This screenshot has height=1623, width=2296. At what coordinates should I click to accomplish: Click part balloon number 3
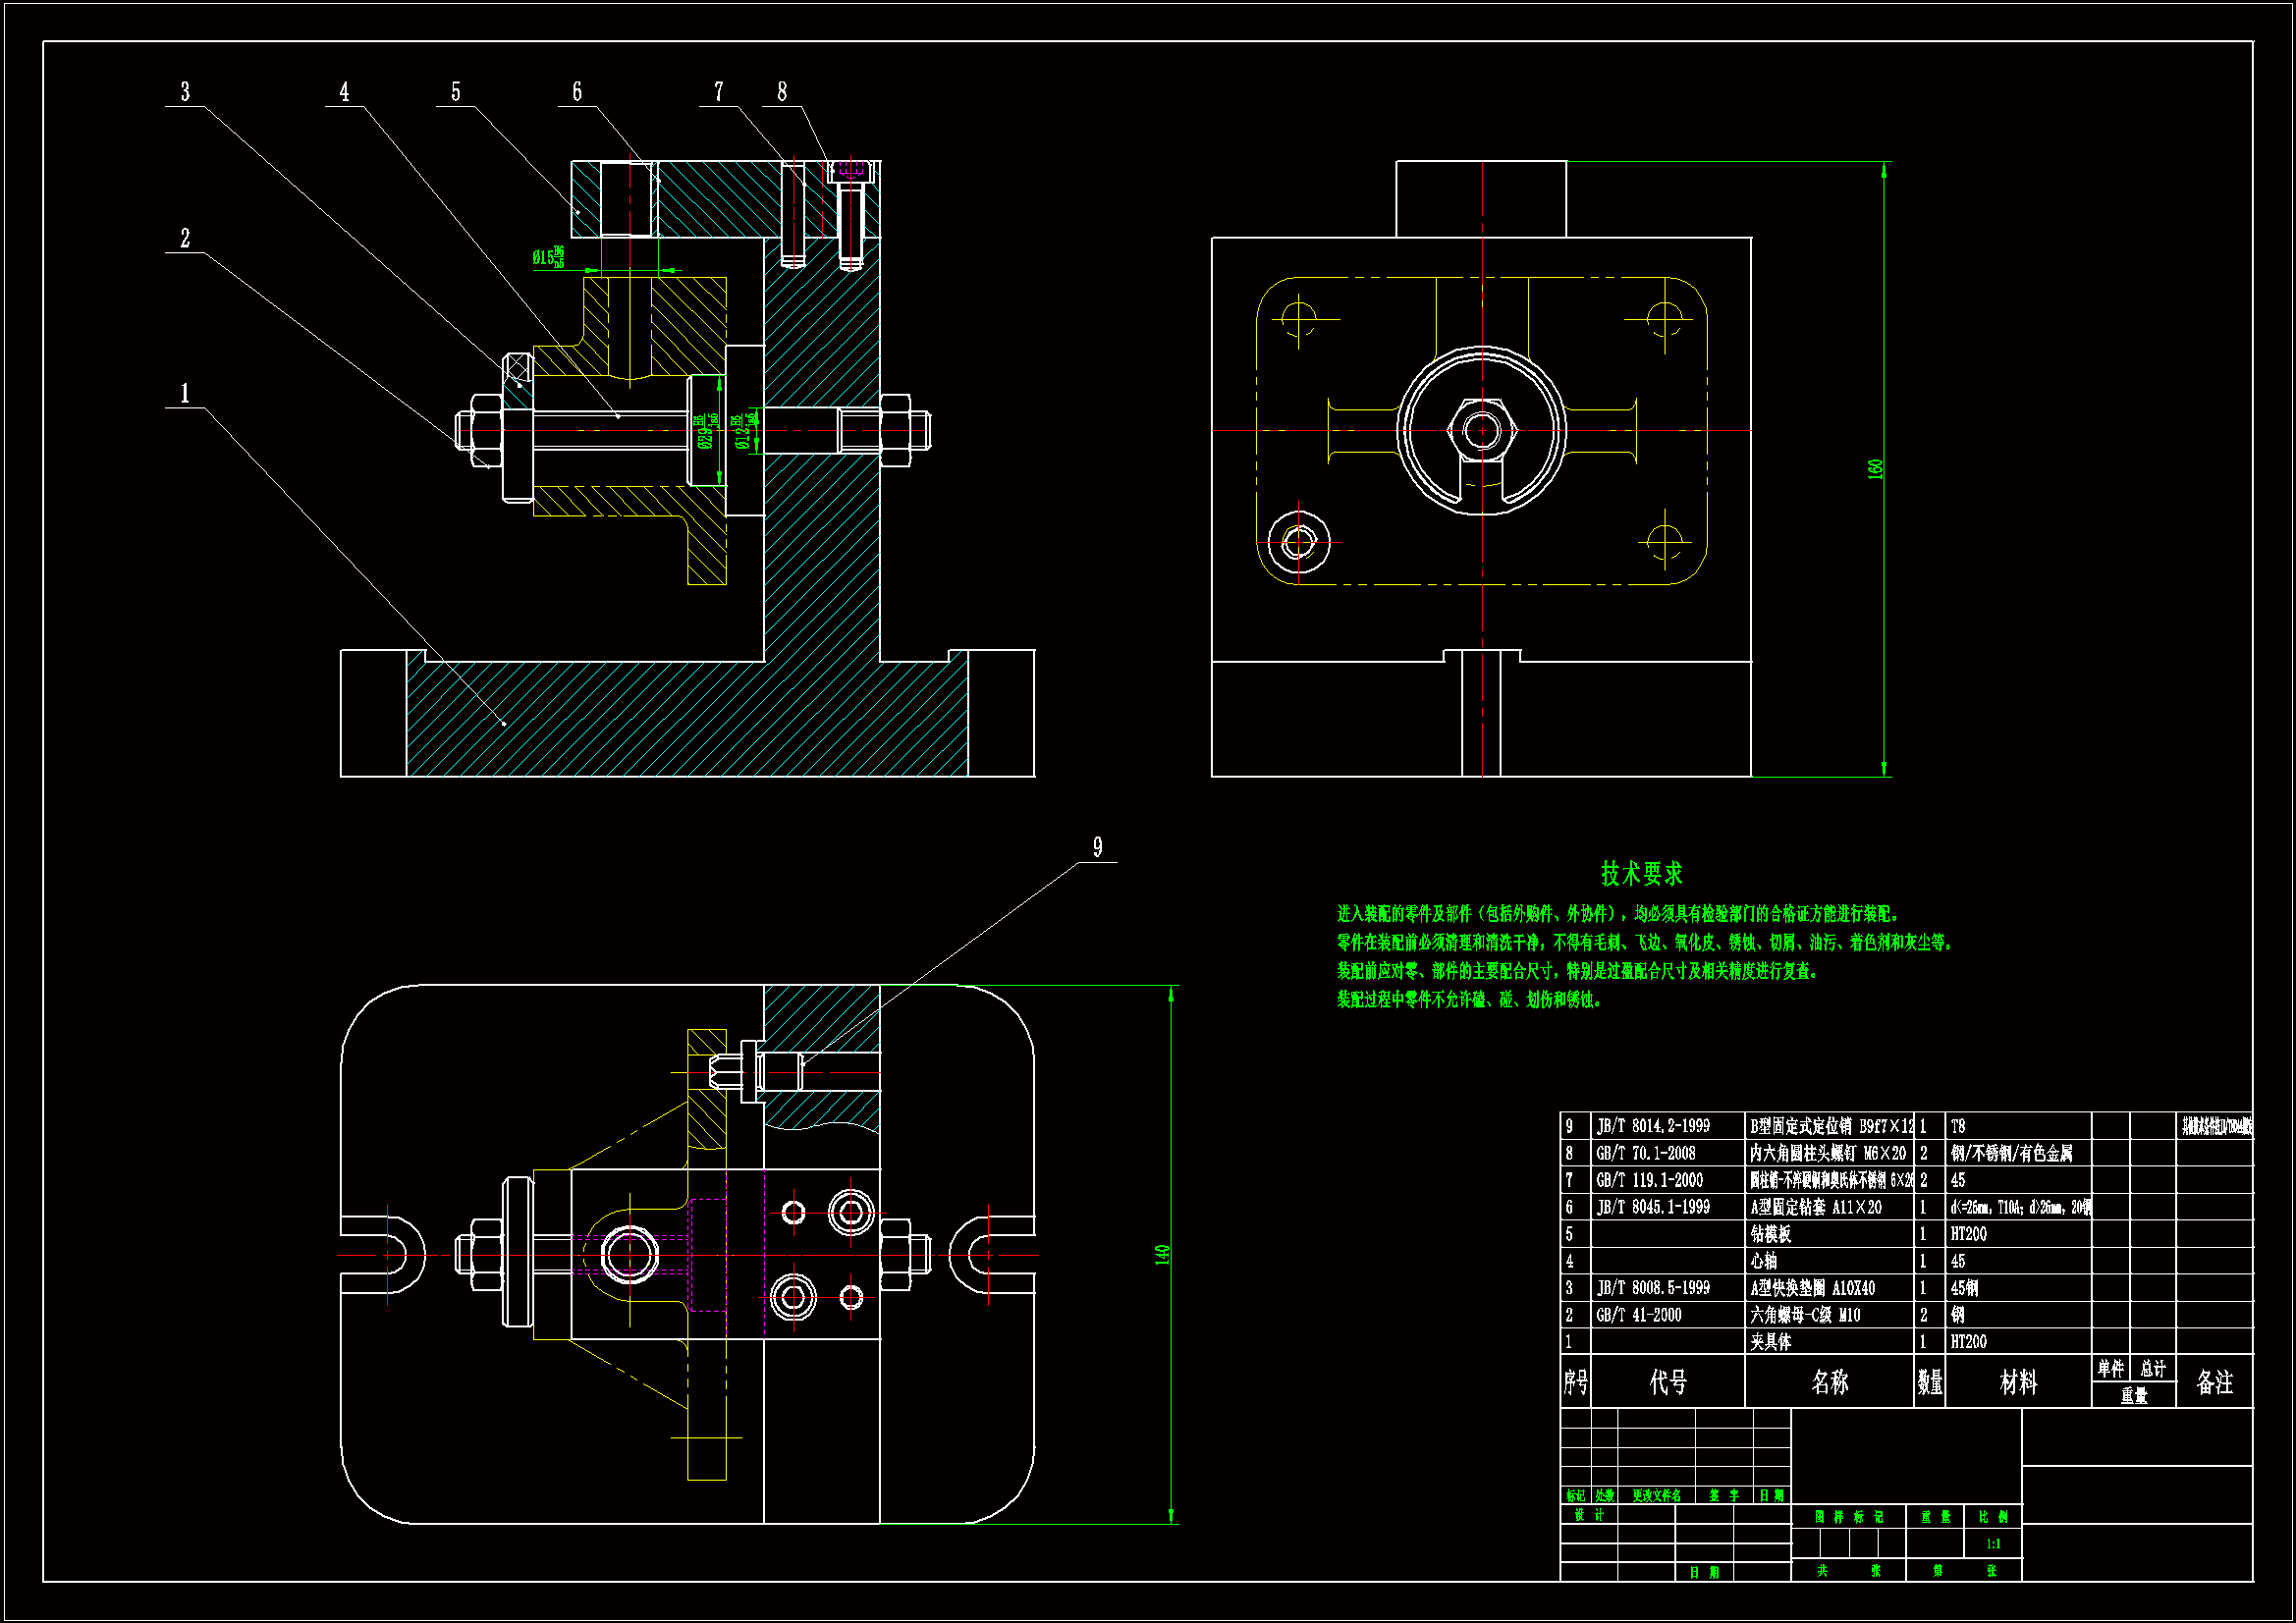coord(185,92)
